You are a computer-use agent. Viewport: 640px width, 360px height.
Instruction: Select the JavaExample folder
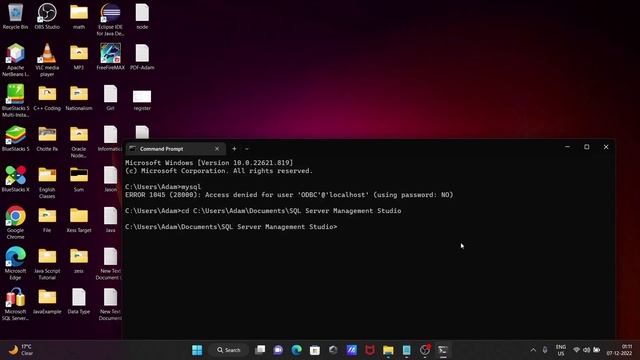pyautogui.click(x=47, y=301)
